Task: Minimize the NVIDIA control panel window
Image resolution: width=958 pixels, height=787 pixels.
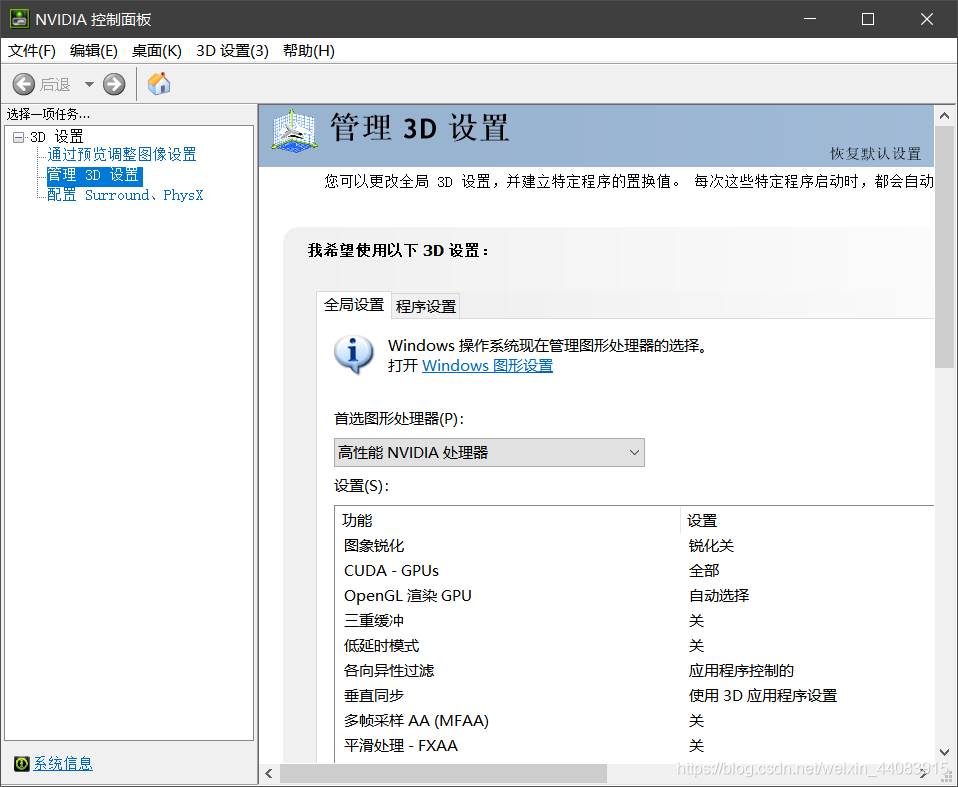Action: pyautogui.click(x=810, y=19)
